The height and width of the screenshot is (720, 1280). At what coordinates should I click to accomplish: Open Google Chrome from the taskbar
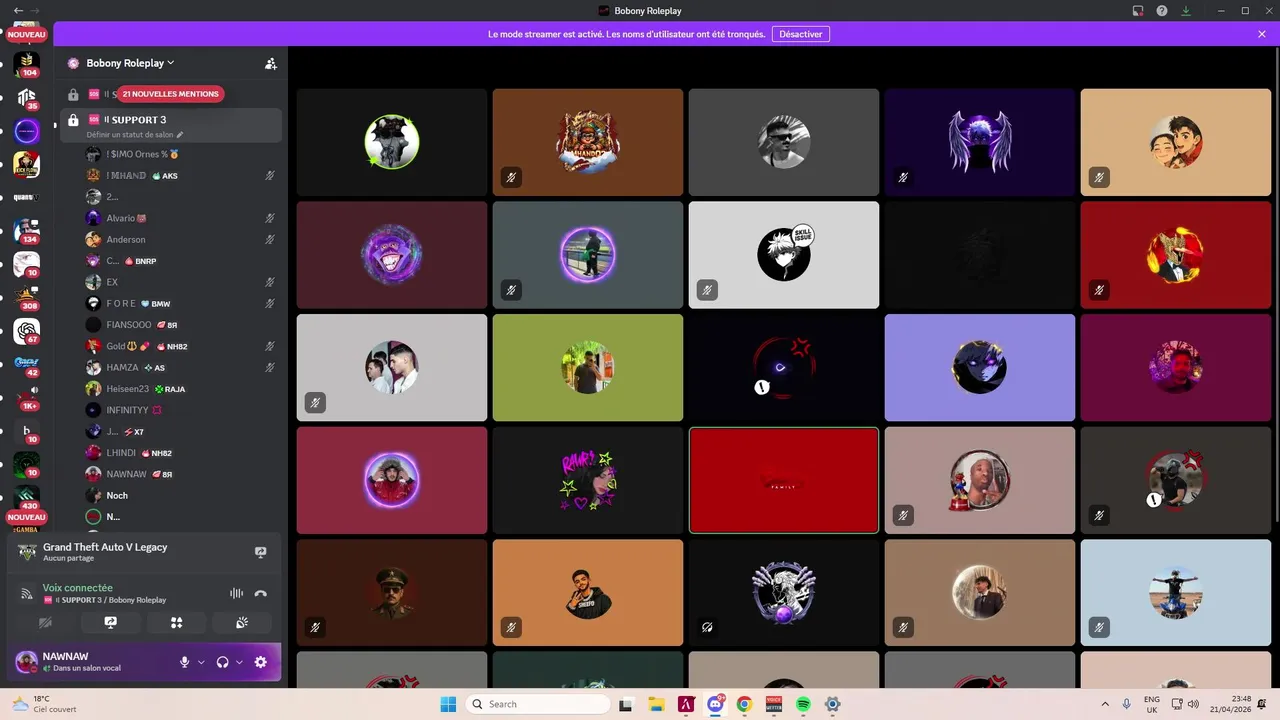tap(744, 704)
